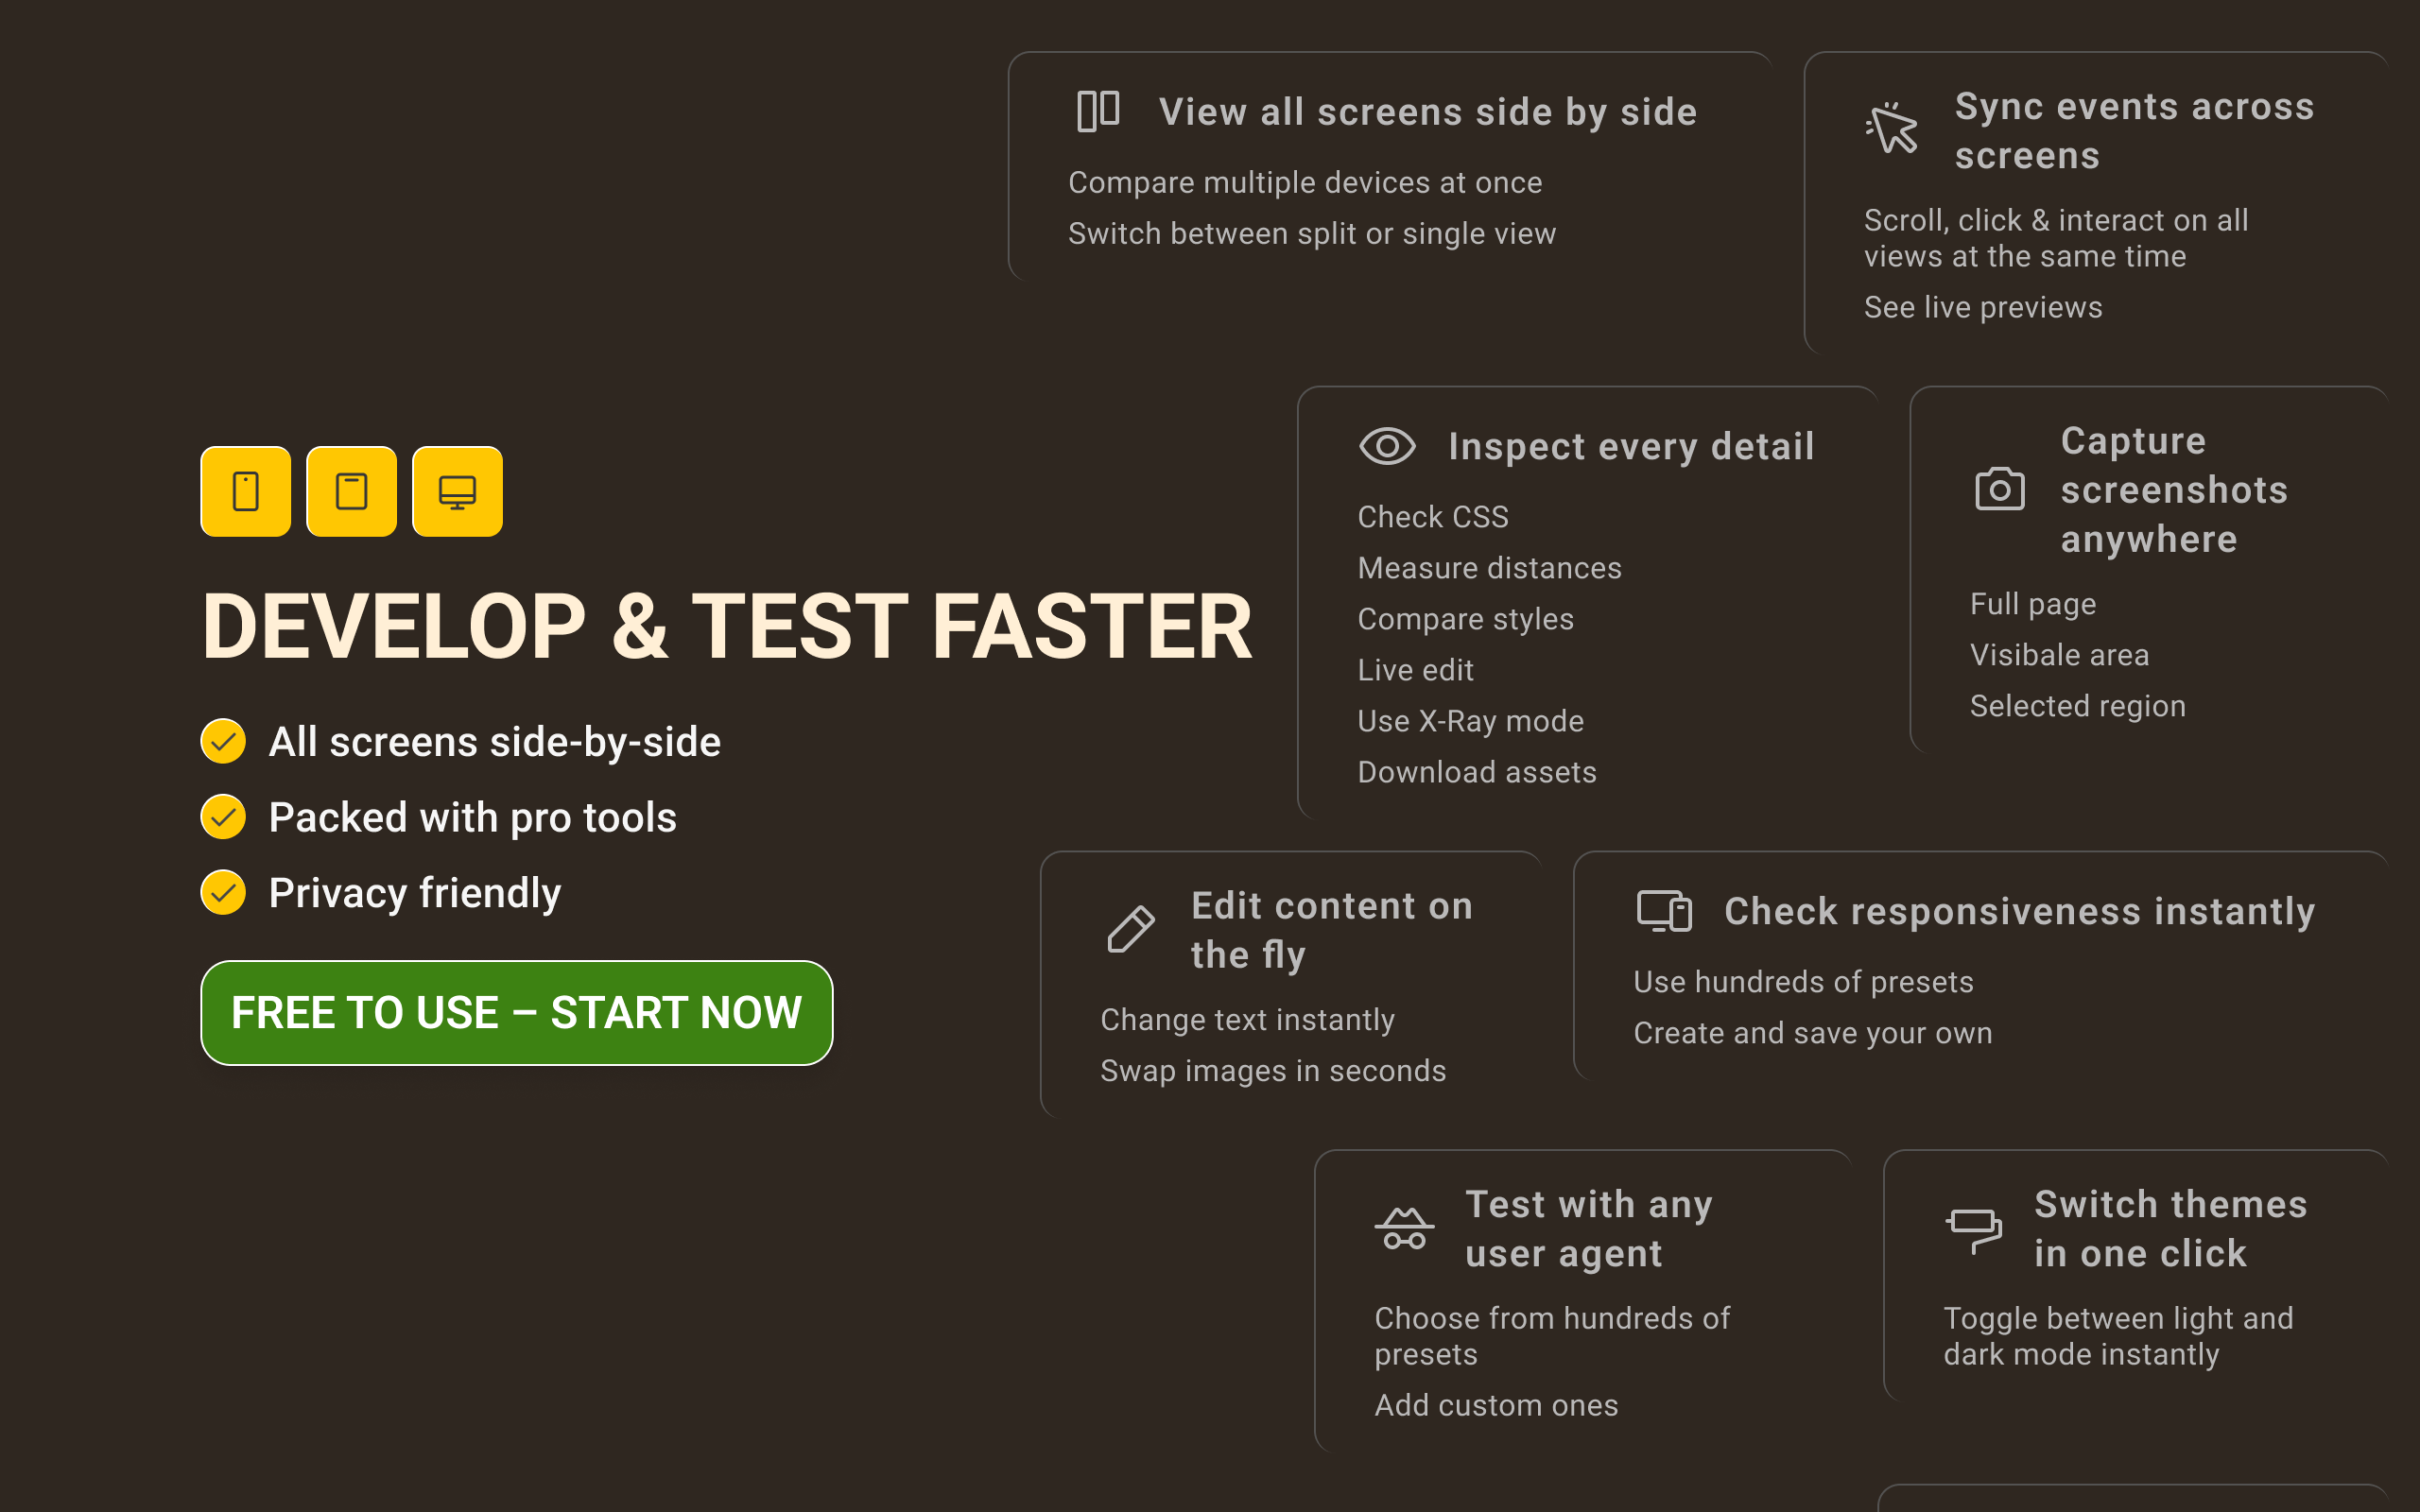This screenshot has height=1512, width=2420.
Task: Click the paint roller themes icon
Action: coord(1973,1228)
